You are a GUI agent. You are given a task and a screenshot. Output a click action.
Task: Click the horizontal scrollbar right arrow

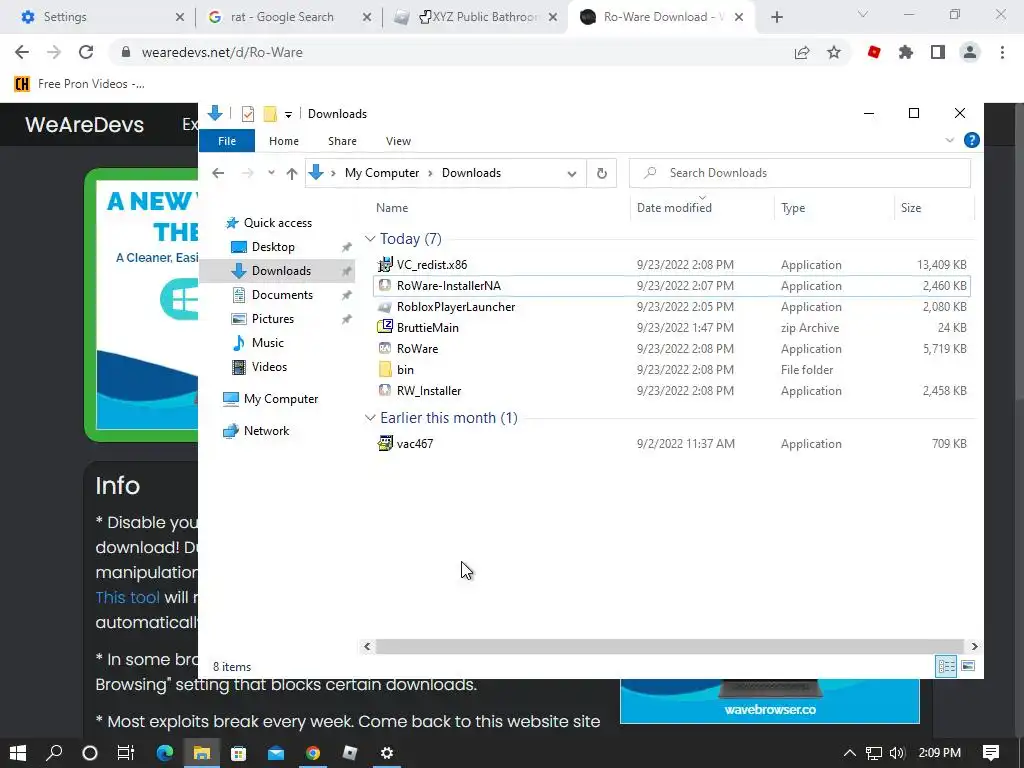click(x=974, y=647)
